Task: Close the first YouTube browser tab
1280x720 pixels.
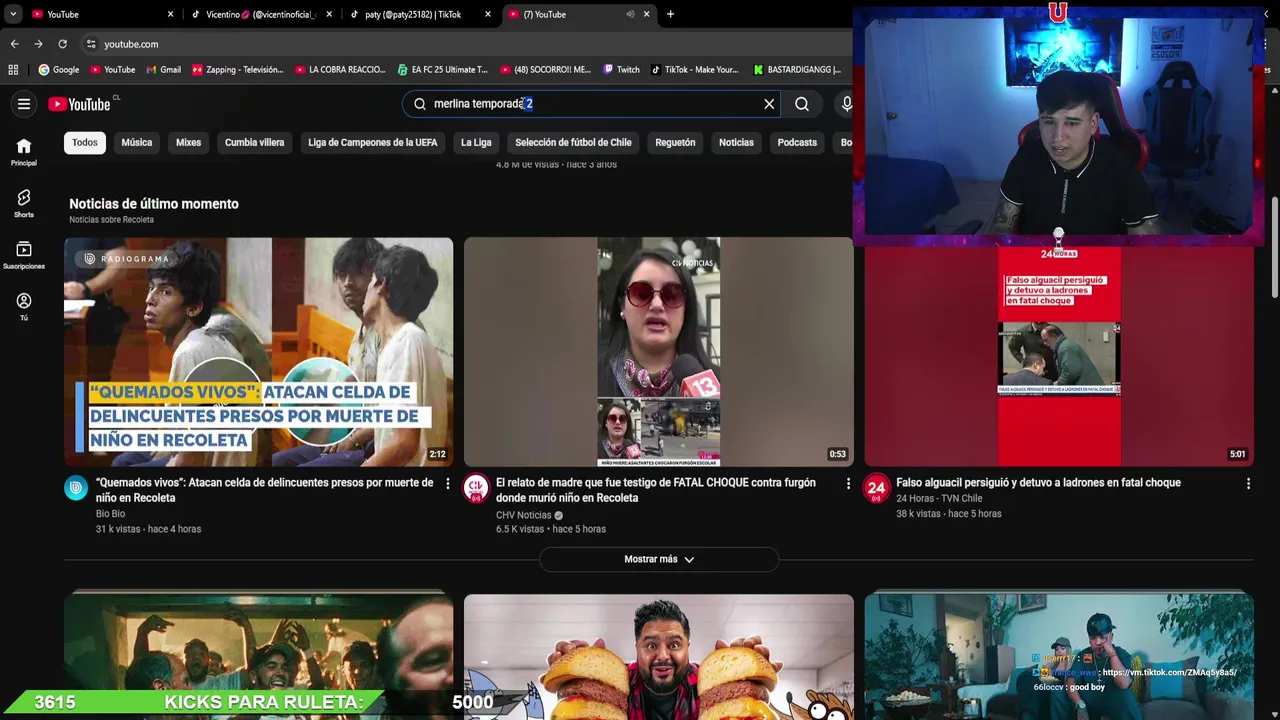Action: 170,14
